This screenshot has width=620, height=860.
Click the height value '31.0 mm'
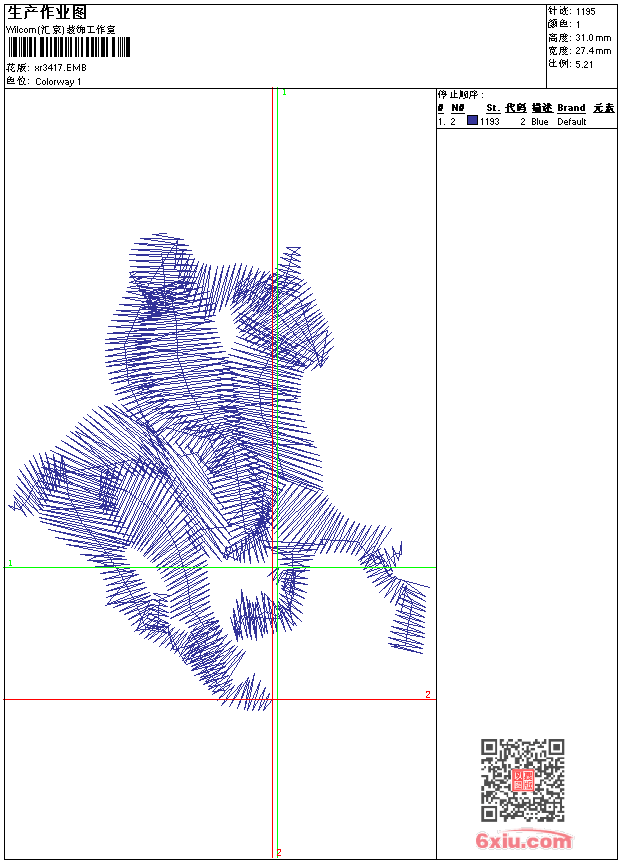[593, 38]
